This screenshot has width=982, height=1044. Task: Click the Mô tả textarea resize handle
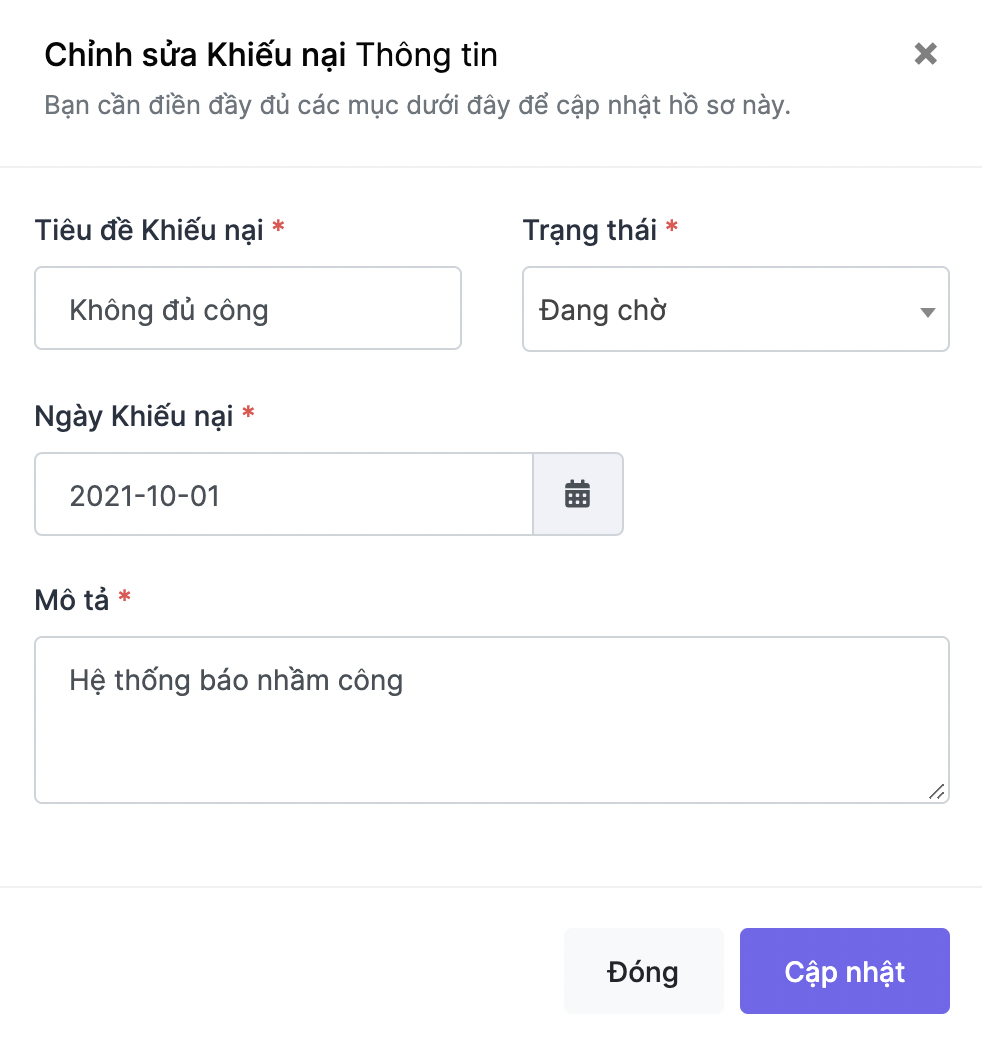coord(936,791)
